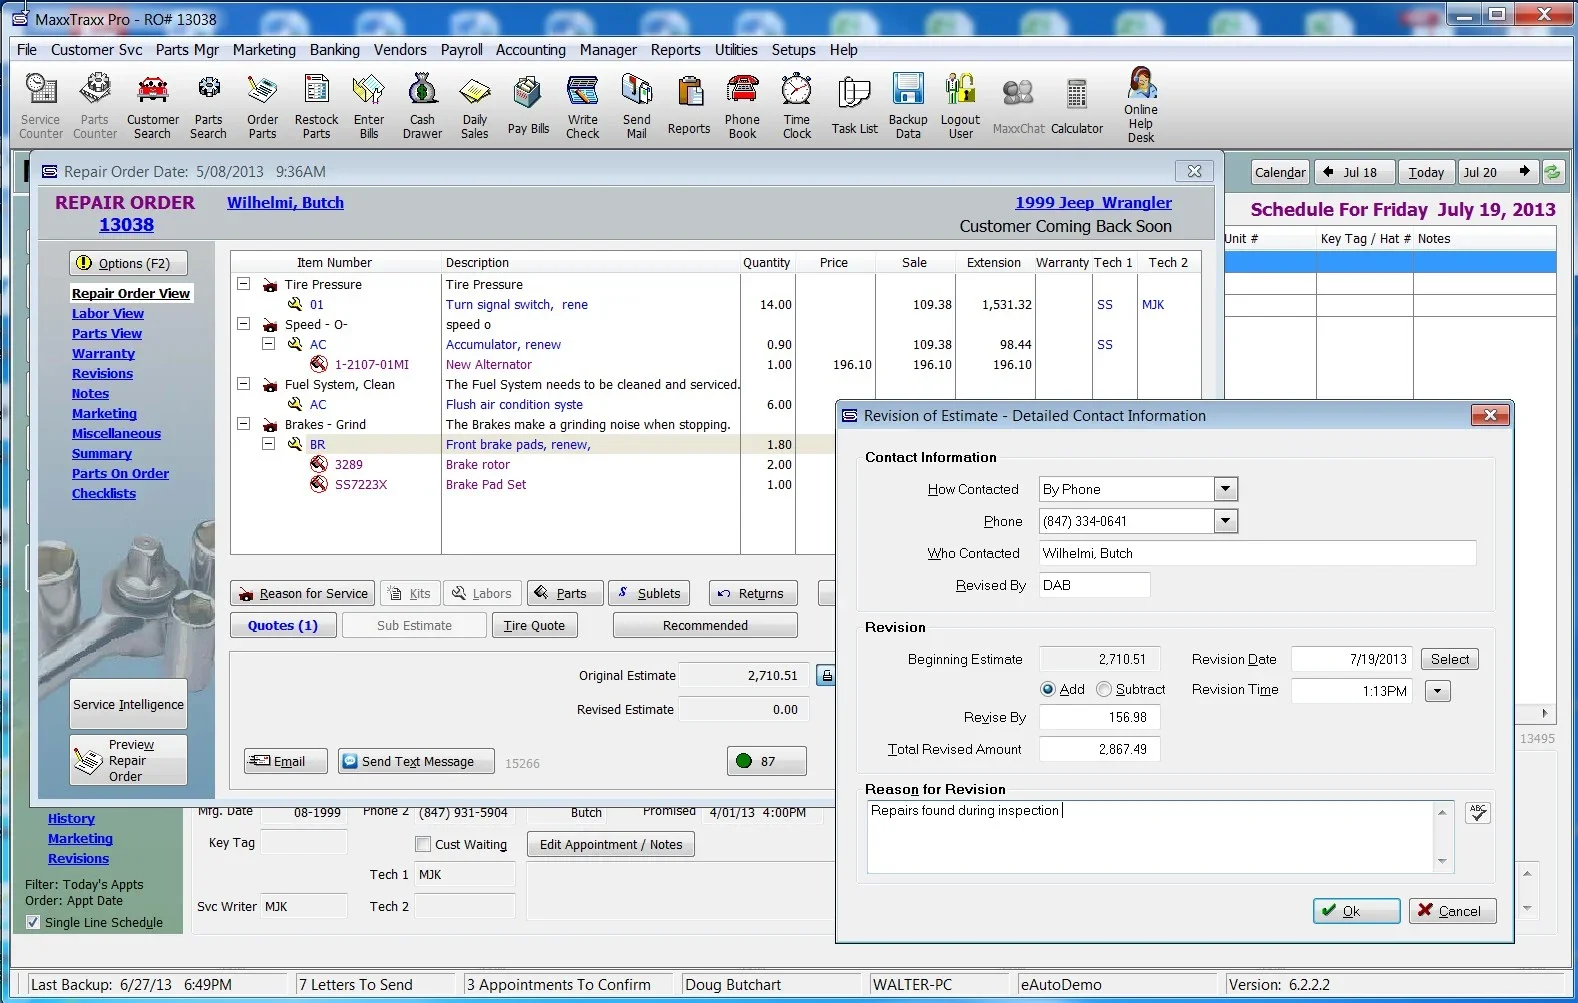Open the Labor View link
1578x1003 pixels.
[x=108, y=313]
